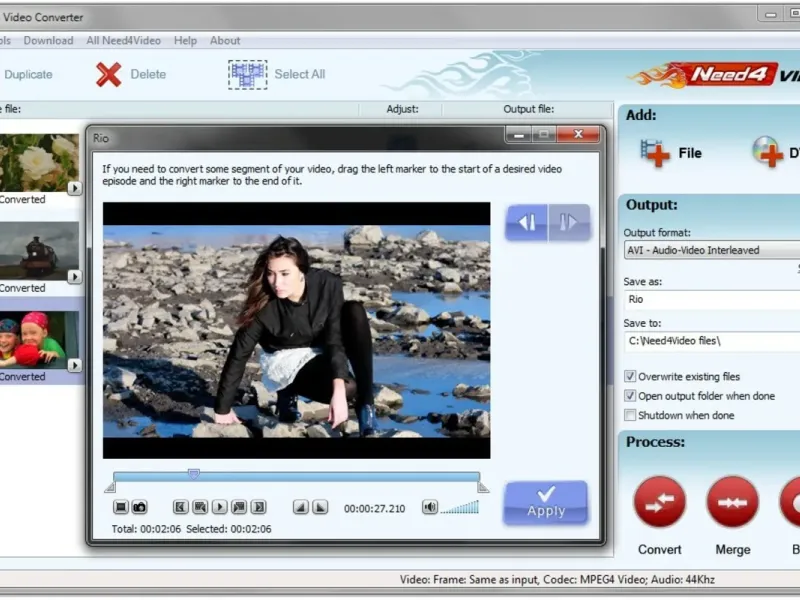Set end marker with right trim button
Image resolution: width=800 pixels, height=600 pixels.
point(569,222)
